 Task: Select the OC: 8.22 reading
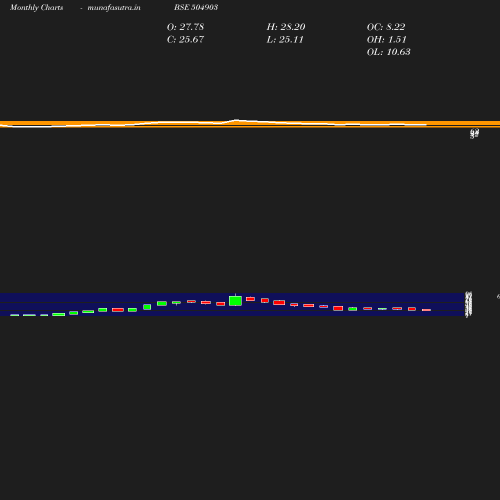[x=386, y=27]
